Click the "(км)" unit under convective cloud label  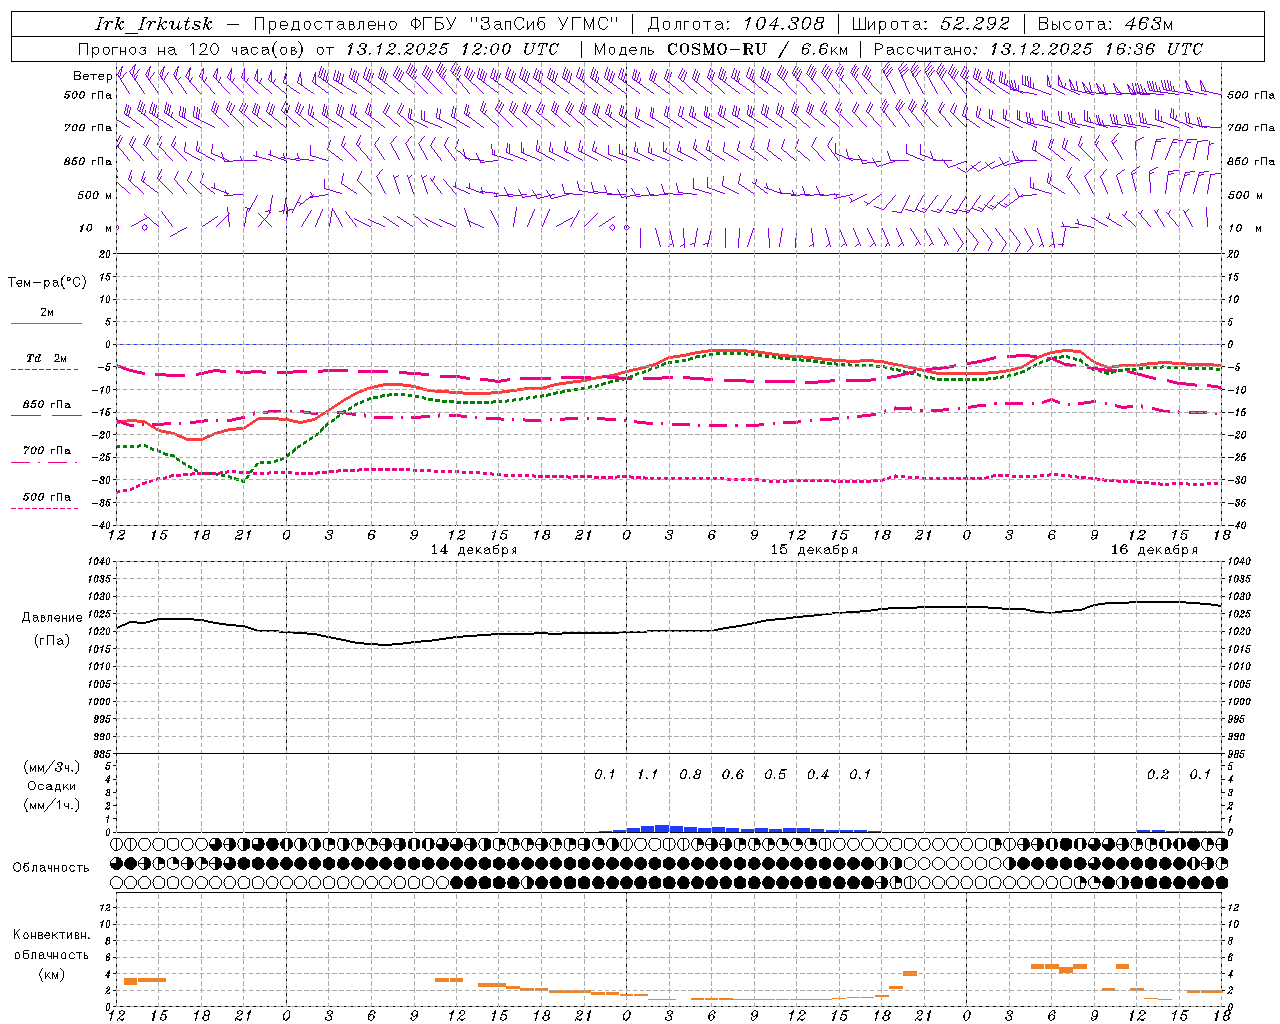point(52,973)
